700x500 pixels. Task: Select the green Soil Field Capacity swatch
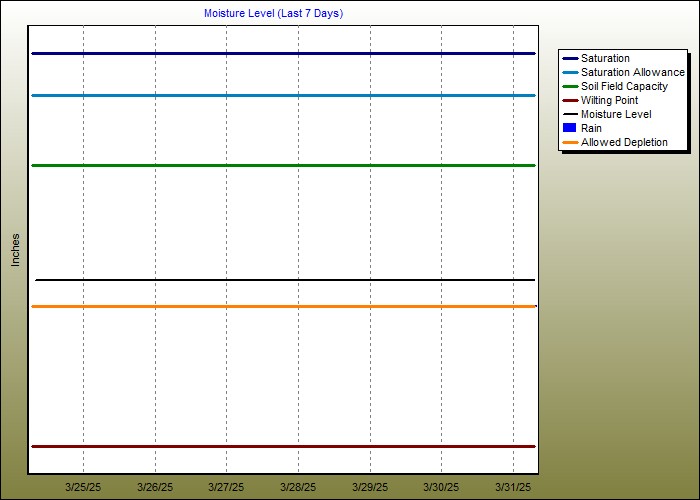point(570,86)
